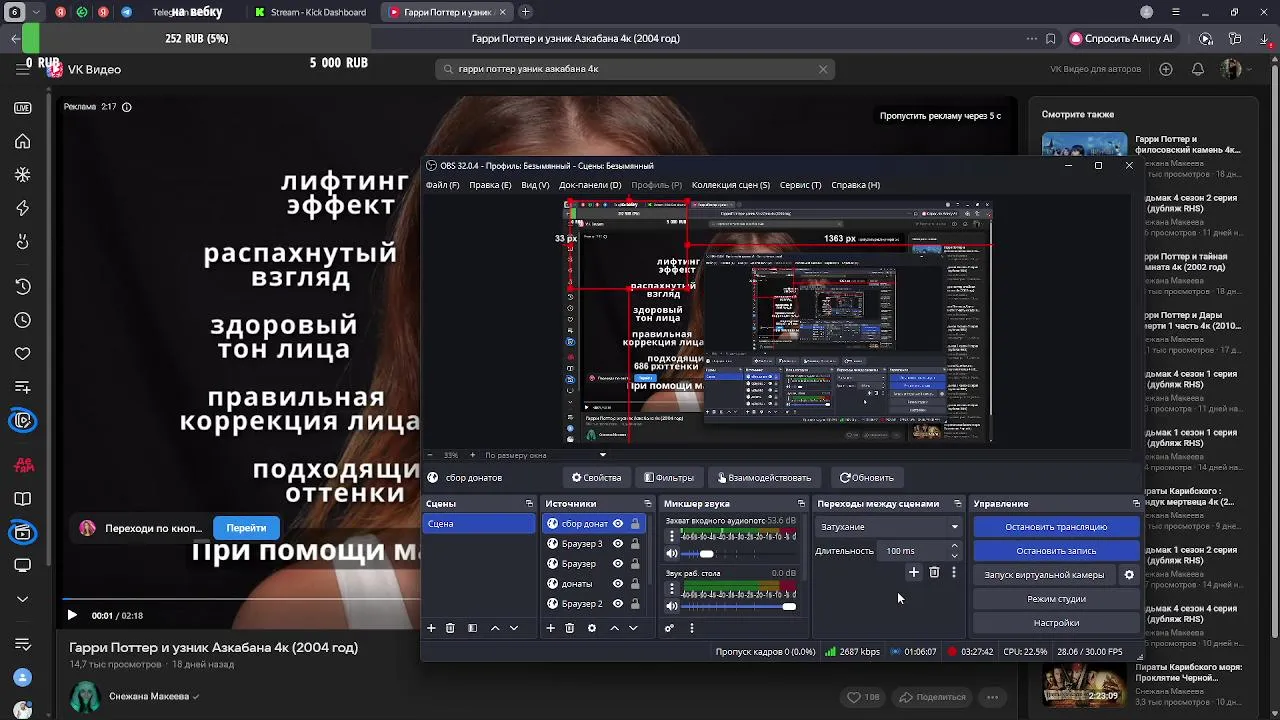1280x720 pixels.
Task: Open transition properties three-dot menu
Action: 954,573
